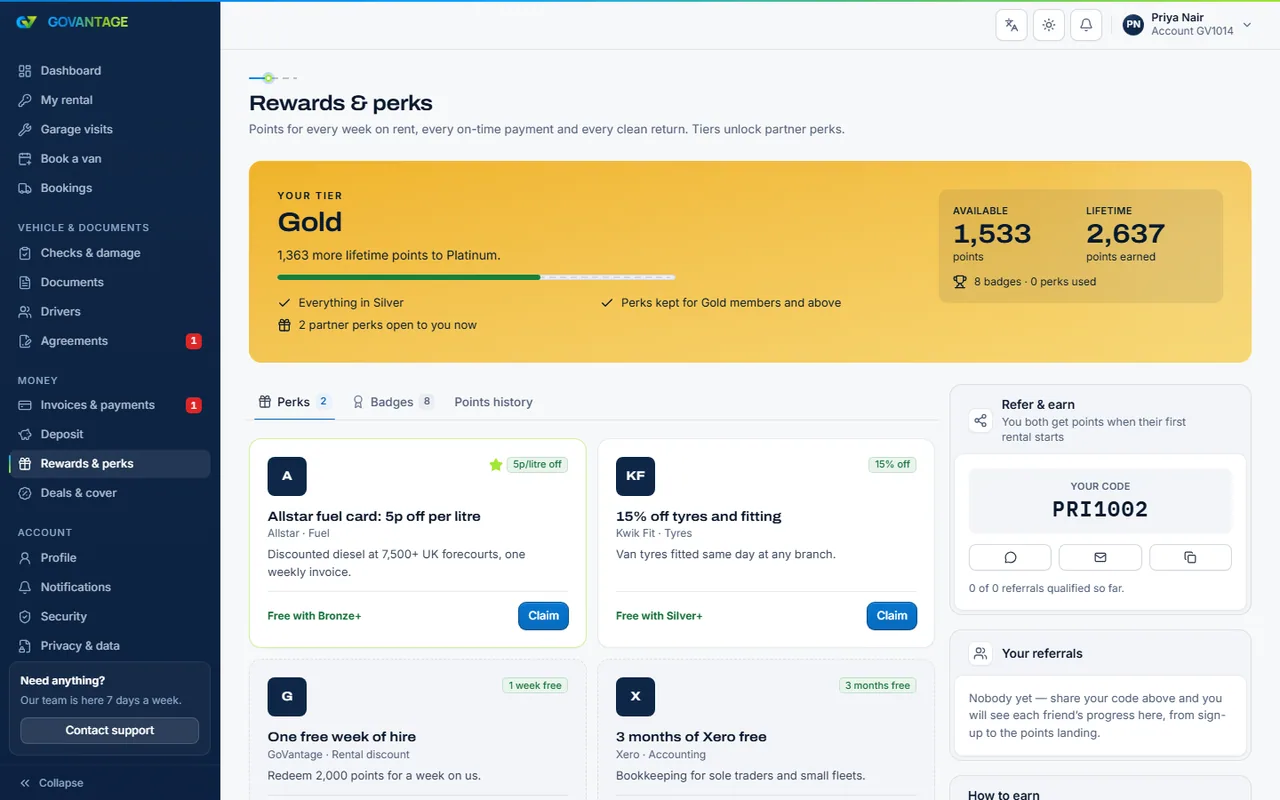The image size is (1280, 800).
Task: Open the One free week of hire card
Action: [x=418, y=729]
